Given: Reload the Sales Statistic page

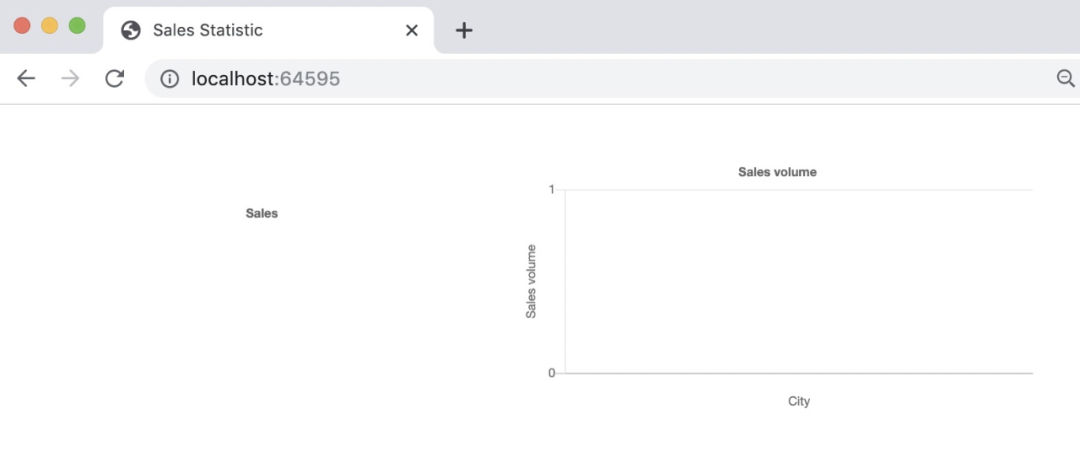Looking at the screenshot, I should (x=114, y=79).
